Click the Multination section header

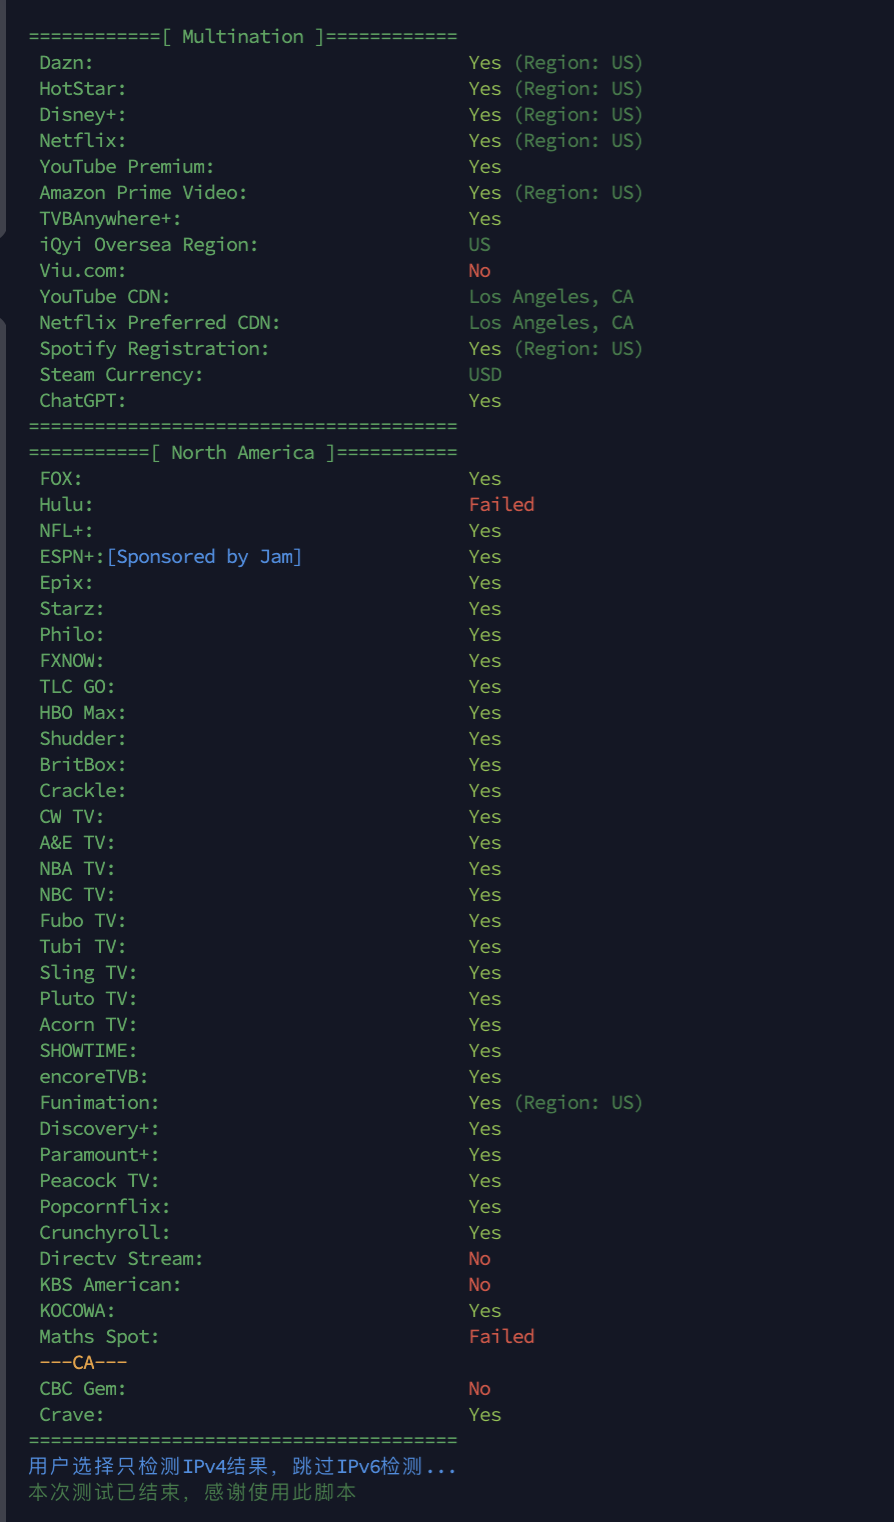(243, 37)
